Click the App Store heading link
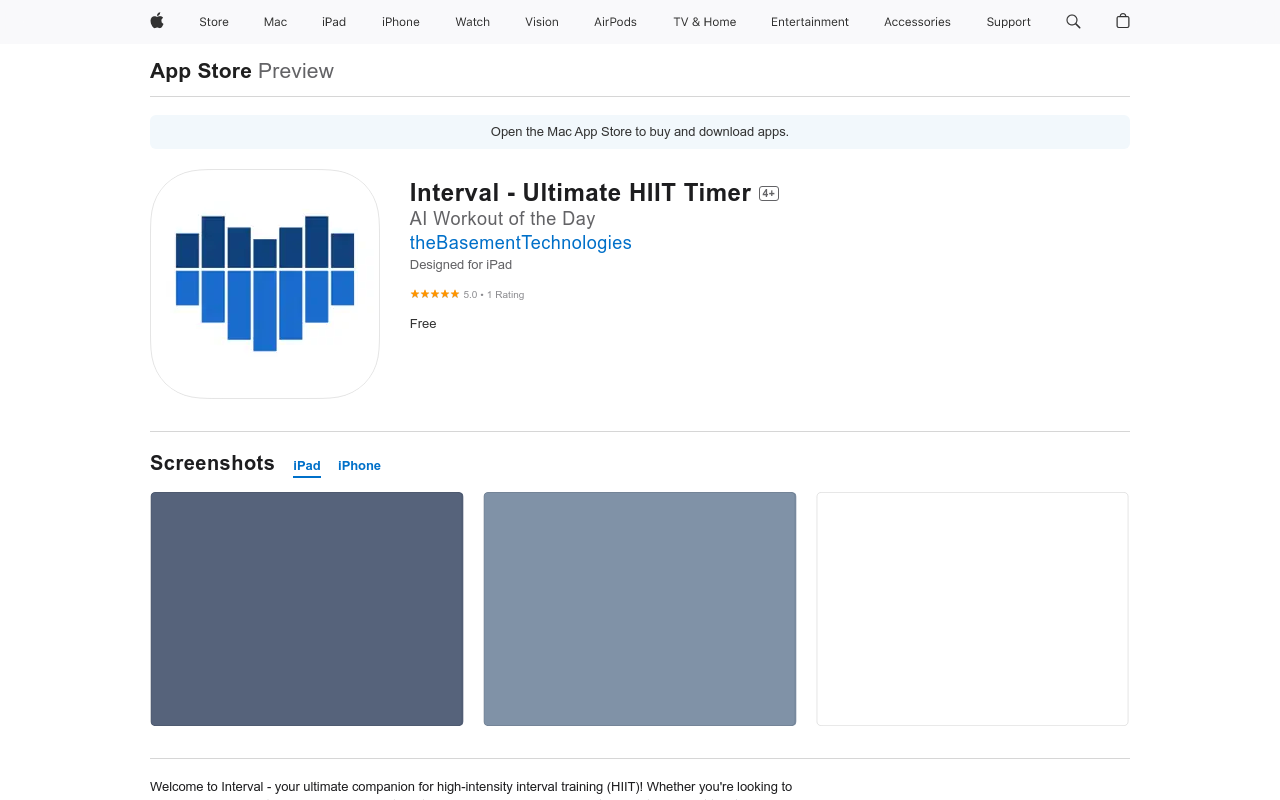Screen dimensions: 1280x800 (201, 71)
